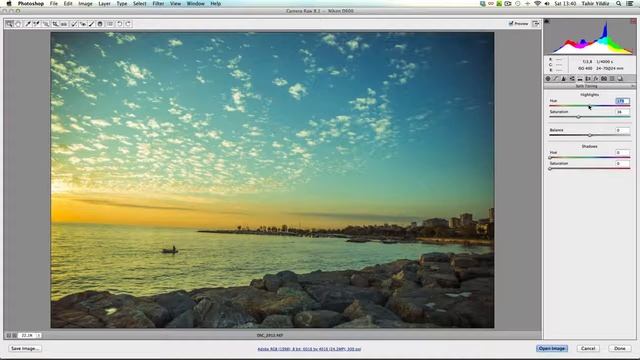Click the zoom in plus button
Viewport: 640px width, 360px height.
[x=15, y=335]
